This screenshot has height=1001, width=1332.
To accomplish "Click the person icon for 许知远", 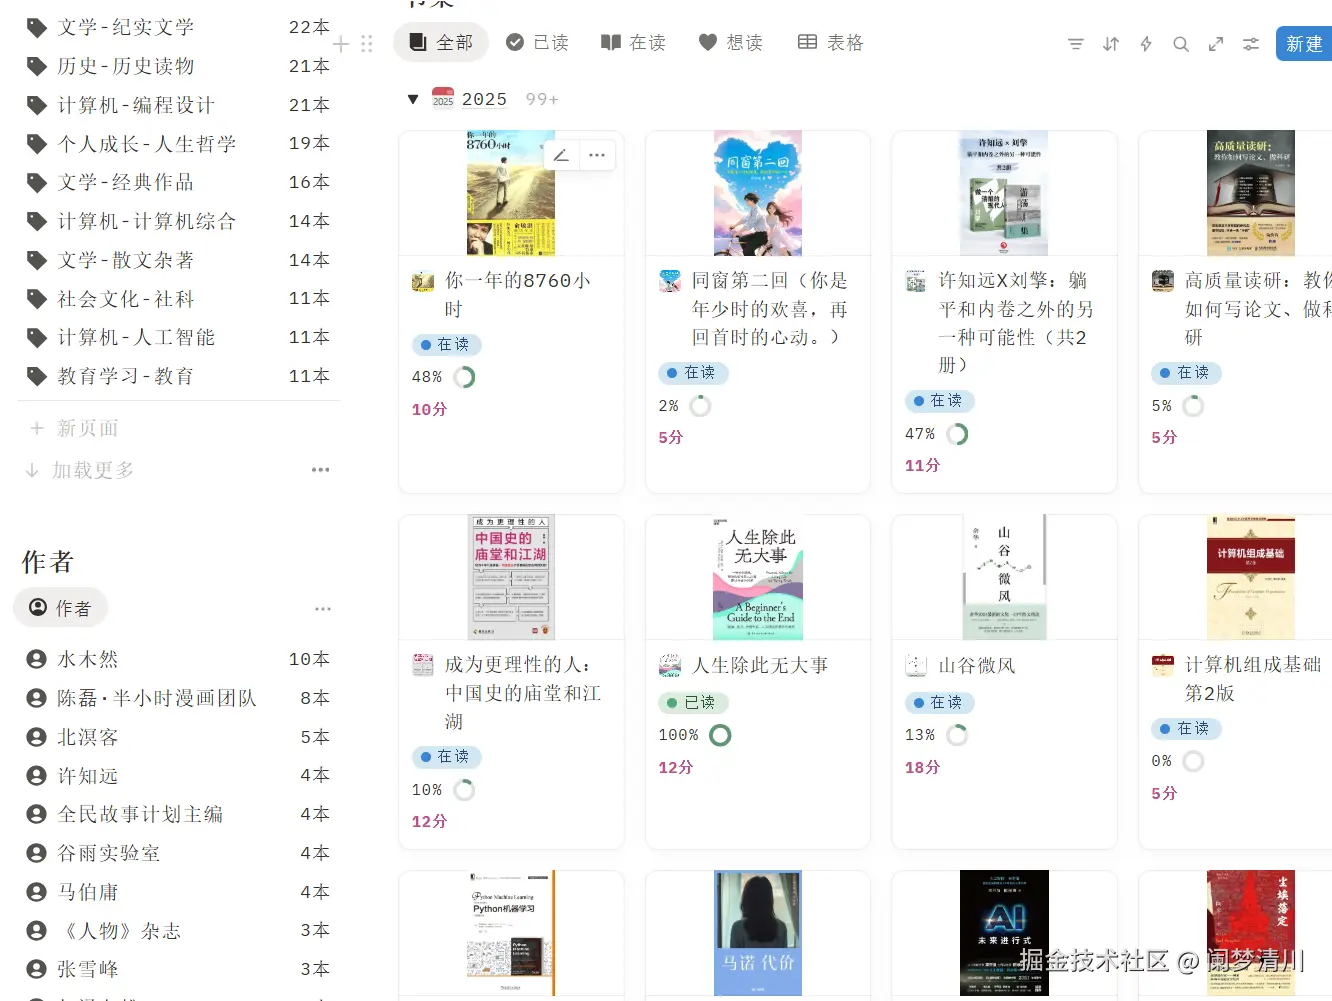I will coord(37,776).
